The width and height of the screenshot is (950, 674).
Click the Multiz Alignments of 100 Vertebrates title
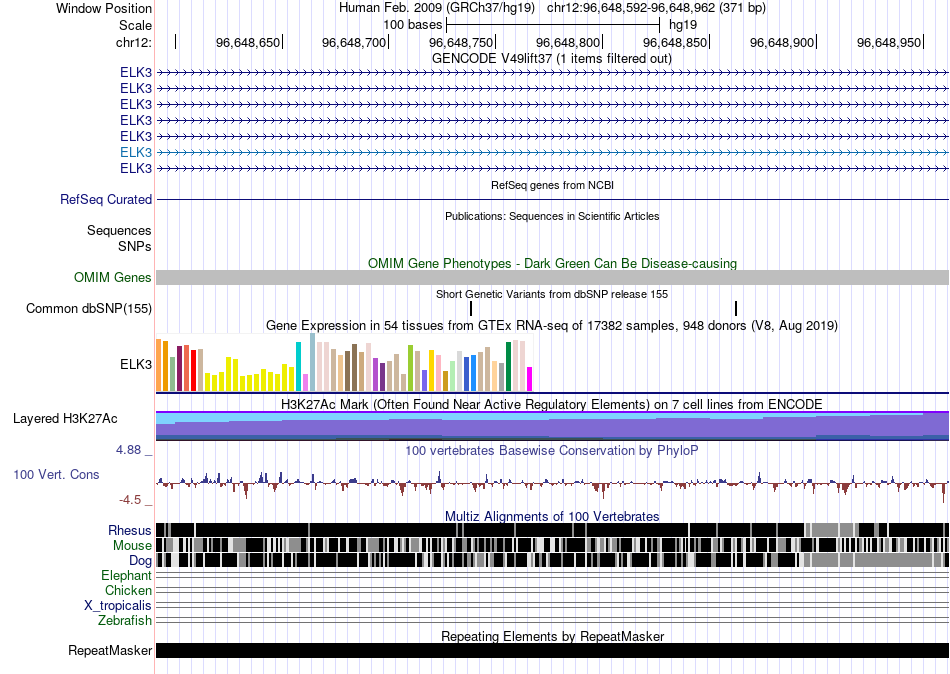[x=551, y=516]
